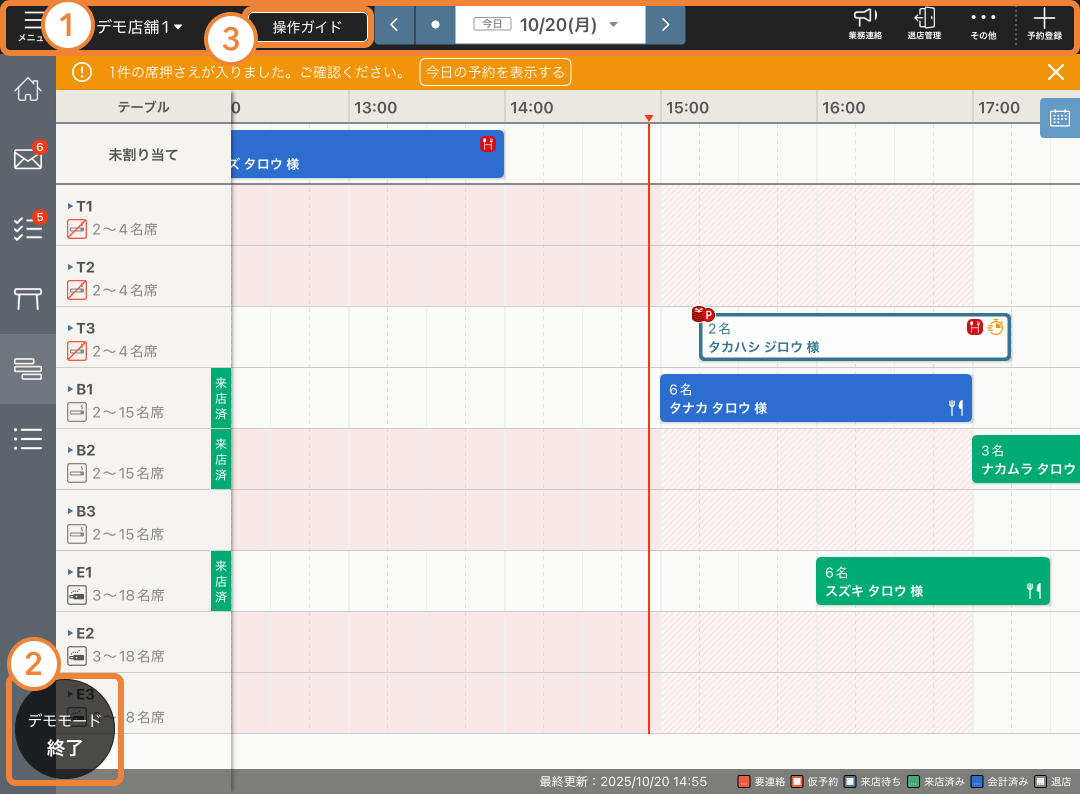
Task: Open 退店管理 door icon
Action: click(x=924, y=24)
